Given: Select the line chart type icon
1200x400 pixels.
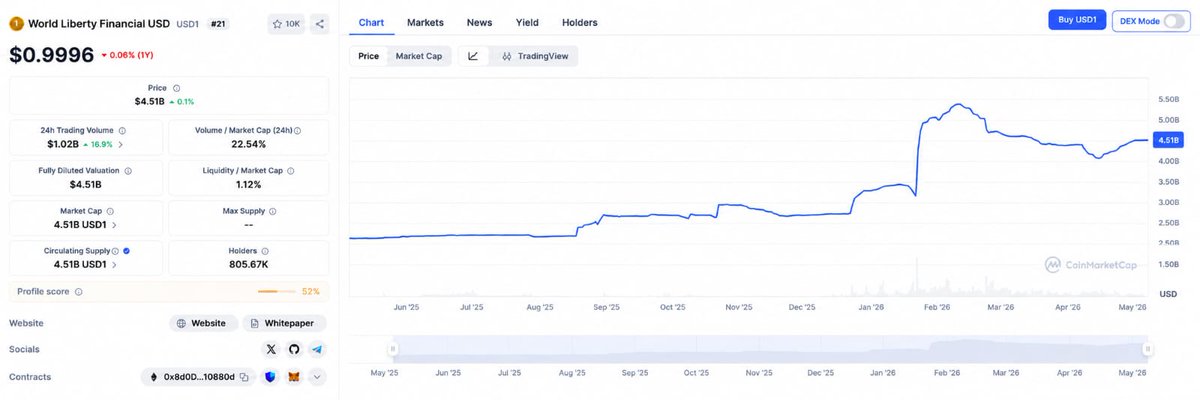Looking at the screenshot, I should [x=473, y=56].
